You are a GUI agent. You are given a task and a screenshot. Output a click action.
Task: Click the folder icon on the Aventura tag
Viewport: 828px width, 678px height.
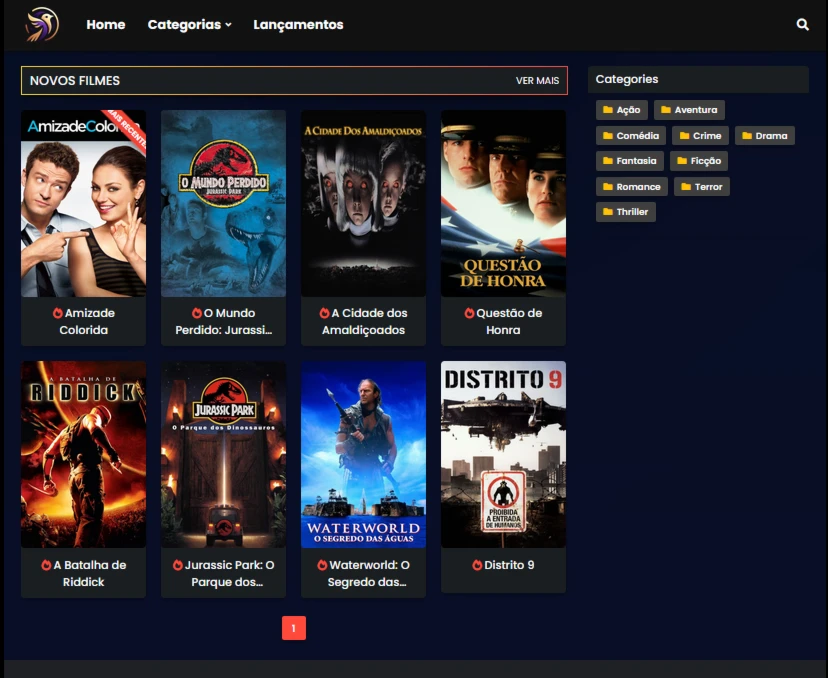pyautogui.click(x=666, y=110)
